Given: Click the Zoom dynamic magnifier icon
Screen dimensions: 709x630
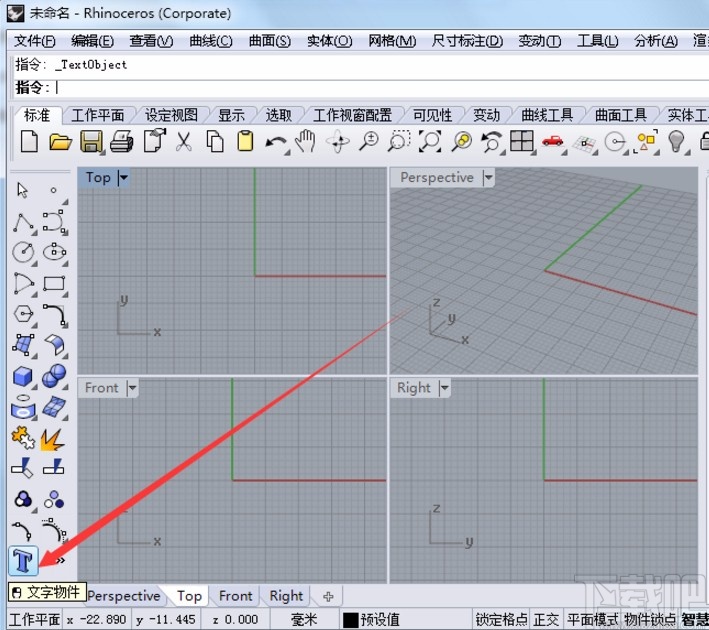Looking at the screenshot, I should (369, 141).
